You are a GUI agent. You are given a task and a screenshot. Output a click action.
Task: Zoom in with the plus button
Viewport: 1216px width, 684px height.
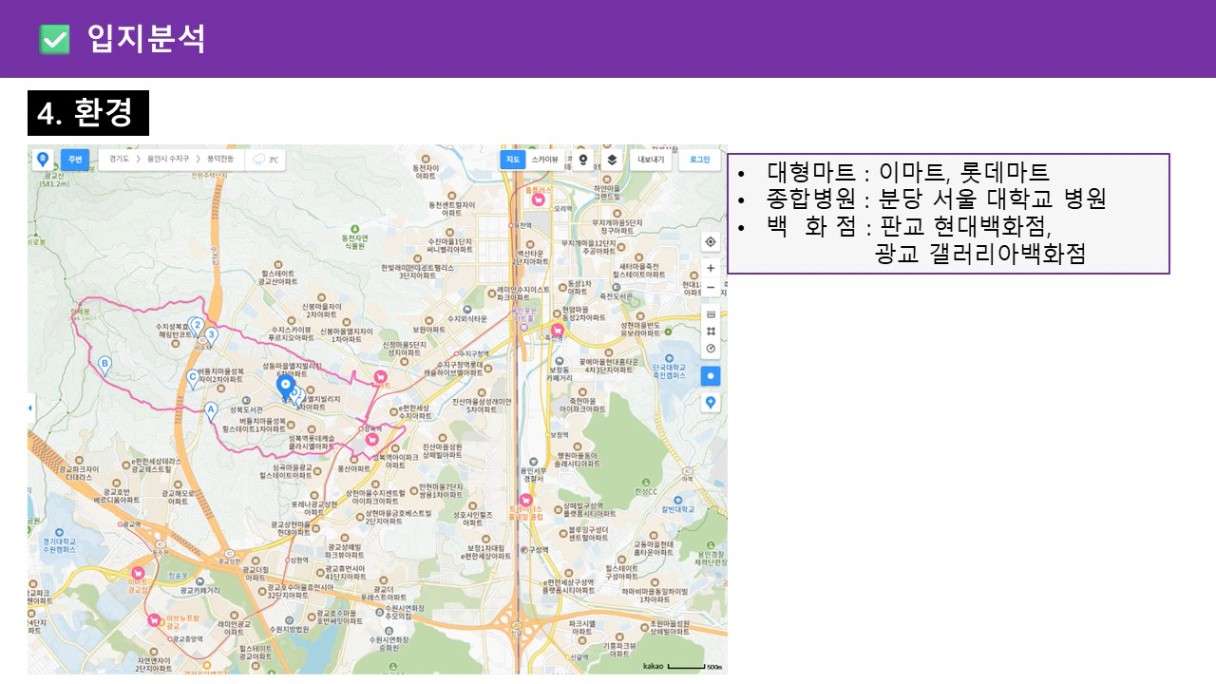pyautogui.click(x=710, y=268)
